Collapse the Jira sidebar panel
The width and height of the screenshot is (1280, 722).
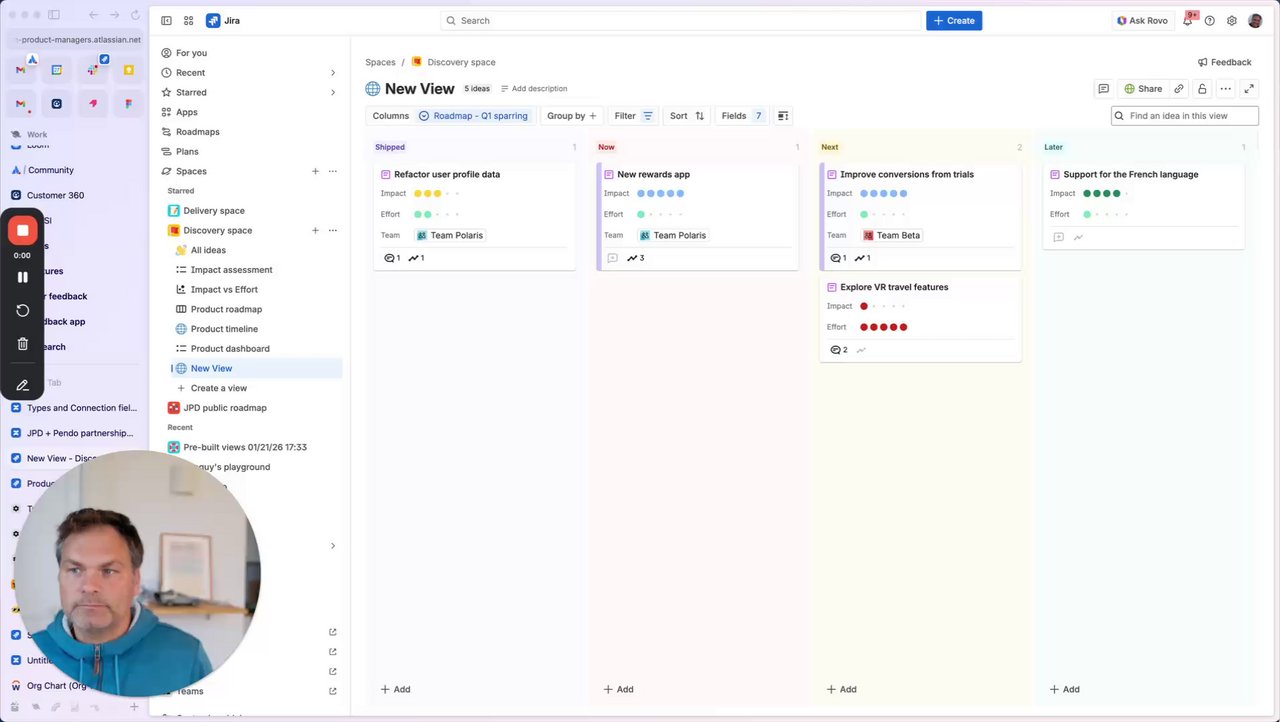[x=166, y=21]
